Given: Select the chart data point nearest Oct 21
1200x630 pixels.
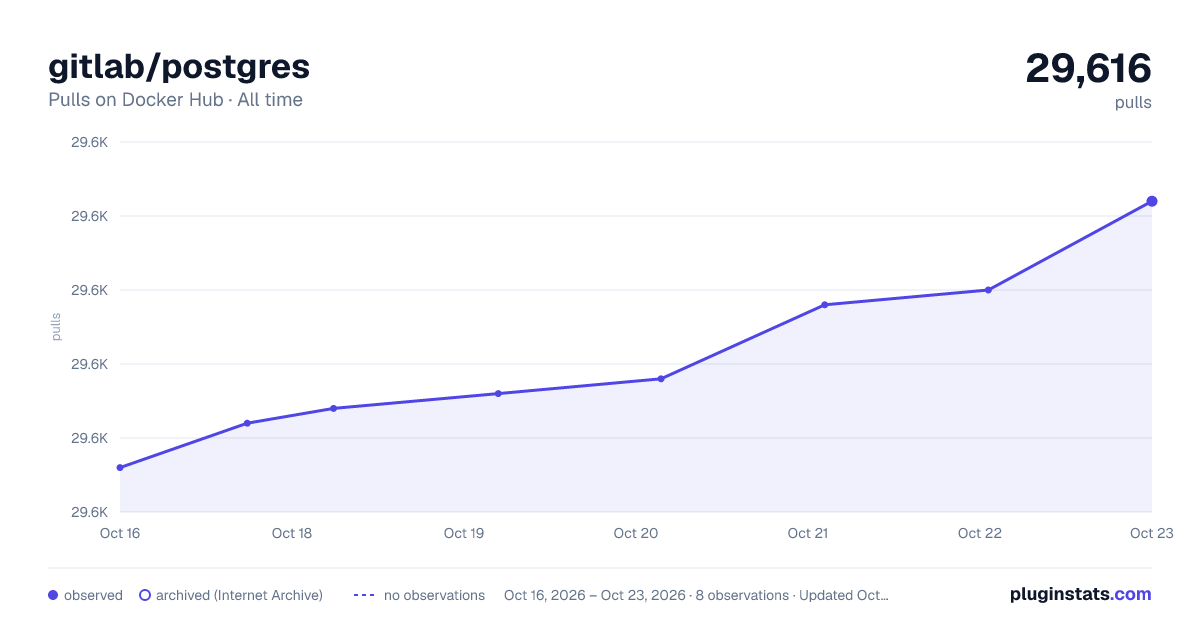Looking at the screenshot, I should pyautogui.click(x=825, y=305).
